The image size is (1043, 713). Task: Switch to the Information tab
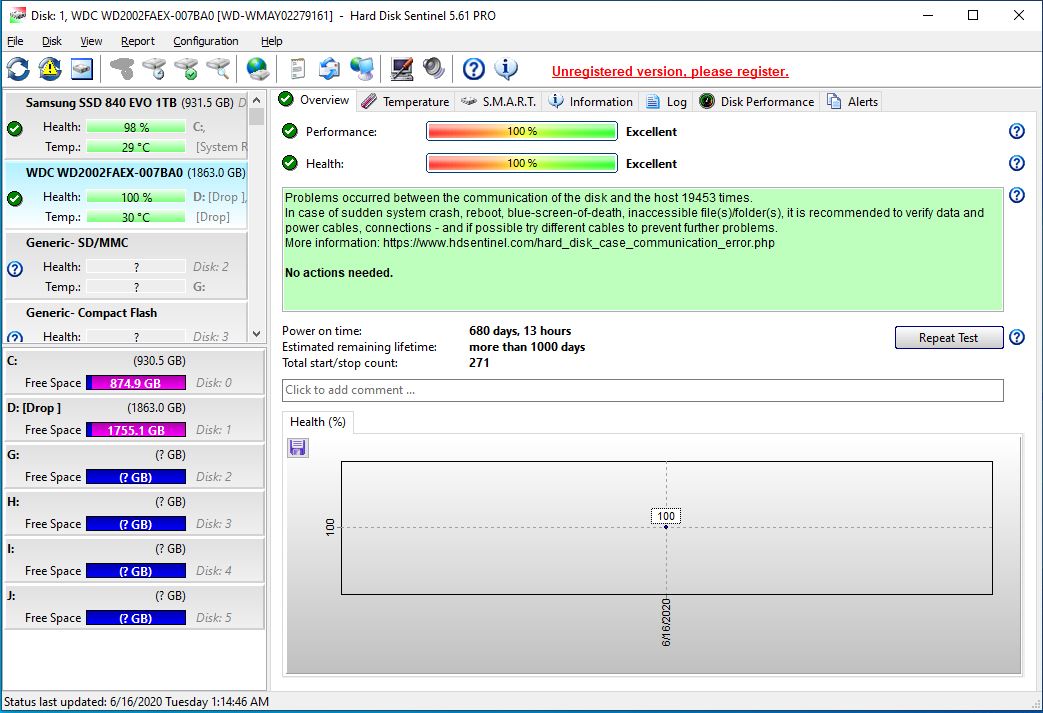click(591, 102)
